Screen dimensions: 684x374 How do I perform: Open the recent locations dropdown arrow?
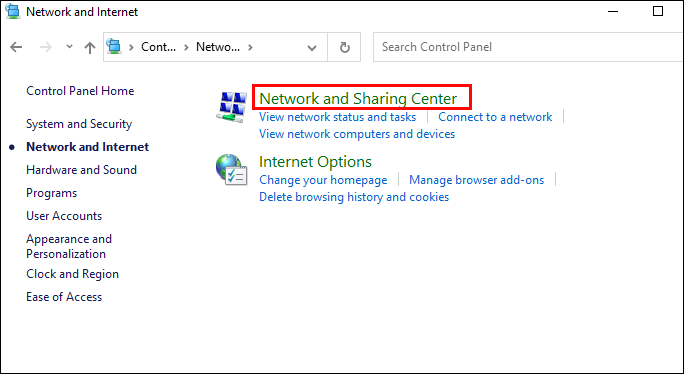click(69, 46)
